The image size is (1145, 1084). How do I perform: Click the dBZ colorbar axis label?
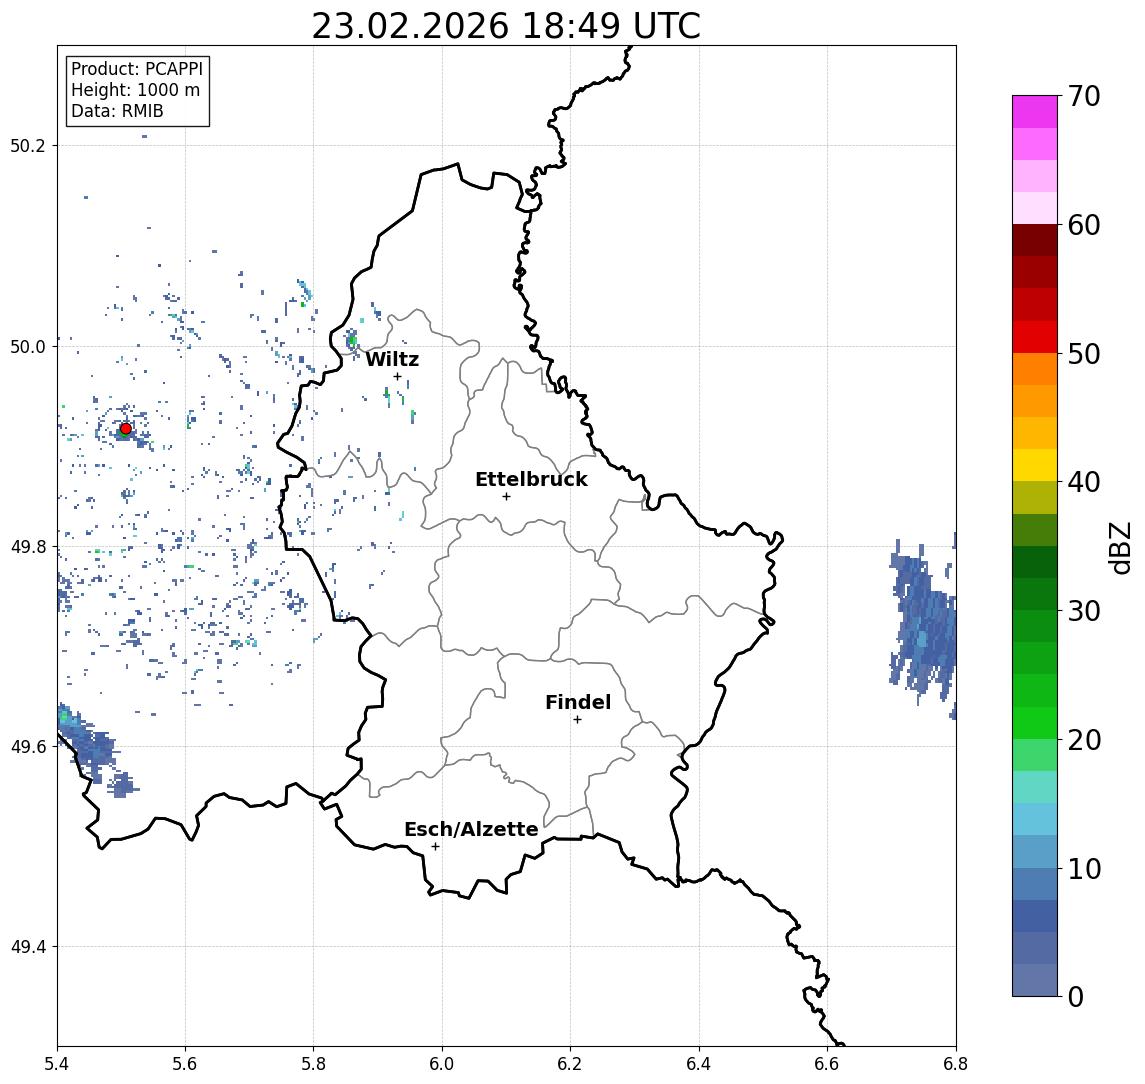1120,548
